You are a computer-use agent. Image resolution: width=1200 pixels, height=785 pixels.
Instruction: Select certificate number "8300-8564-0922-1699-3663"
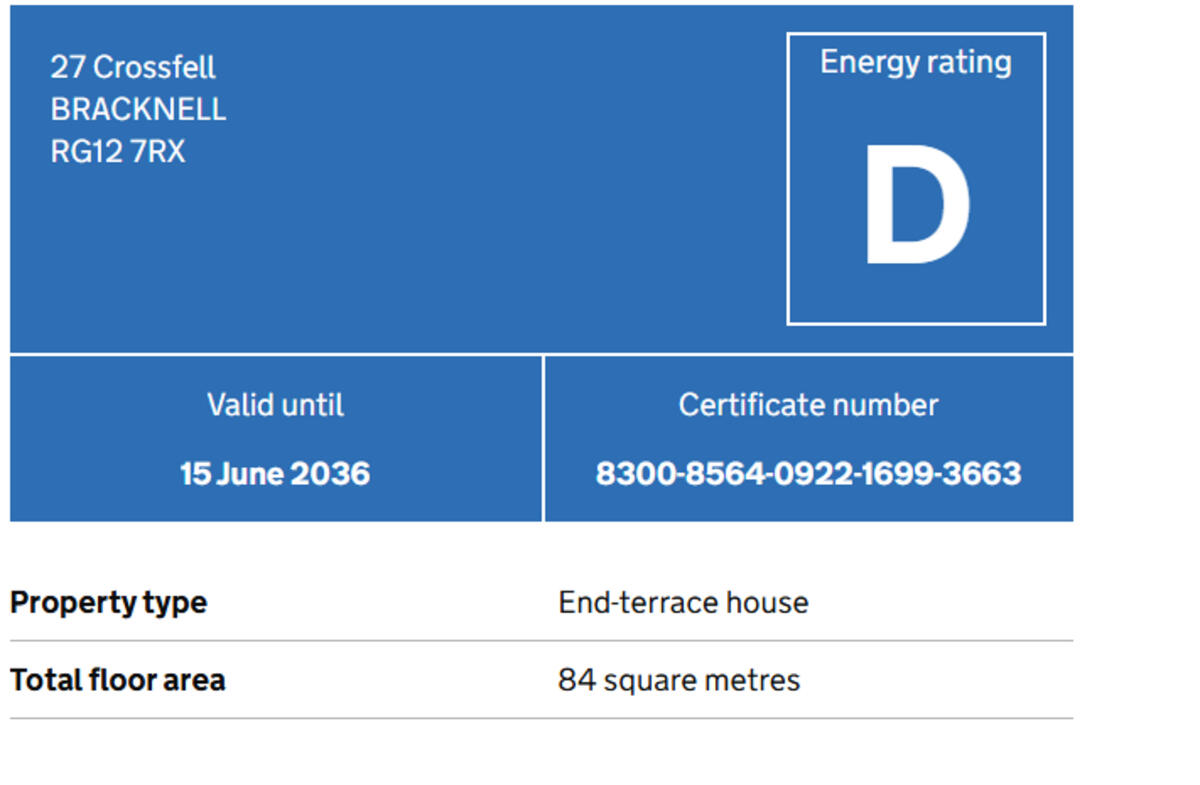coord(808,473)
